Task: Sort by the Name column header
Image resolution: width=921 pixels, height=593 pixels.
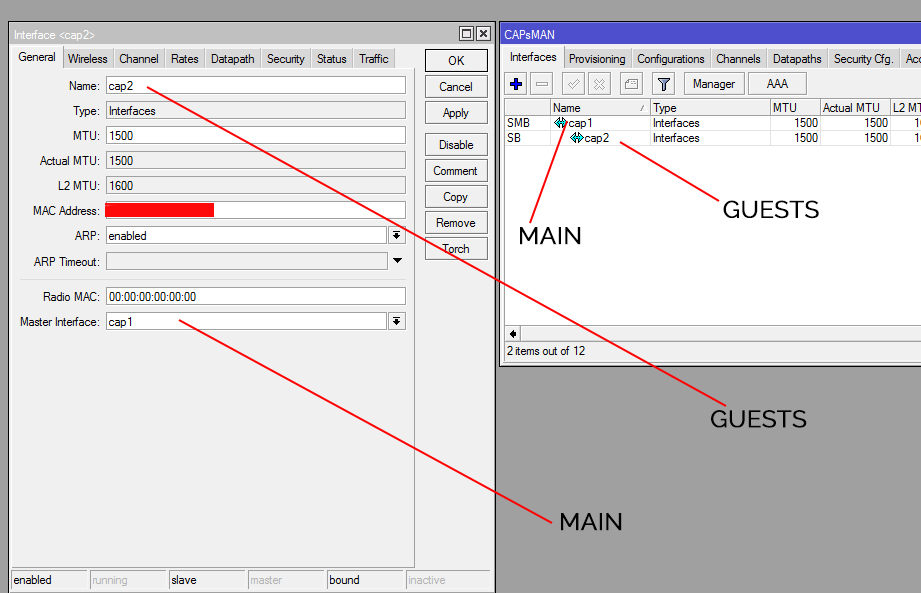Action: [x=600, y=107]
